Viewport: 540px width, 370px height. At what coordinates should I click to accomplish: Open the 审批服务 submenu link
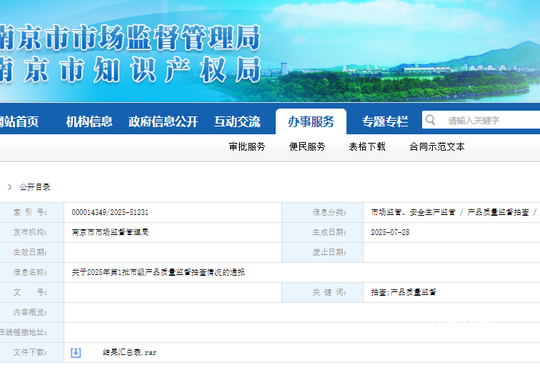(247, 147)
